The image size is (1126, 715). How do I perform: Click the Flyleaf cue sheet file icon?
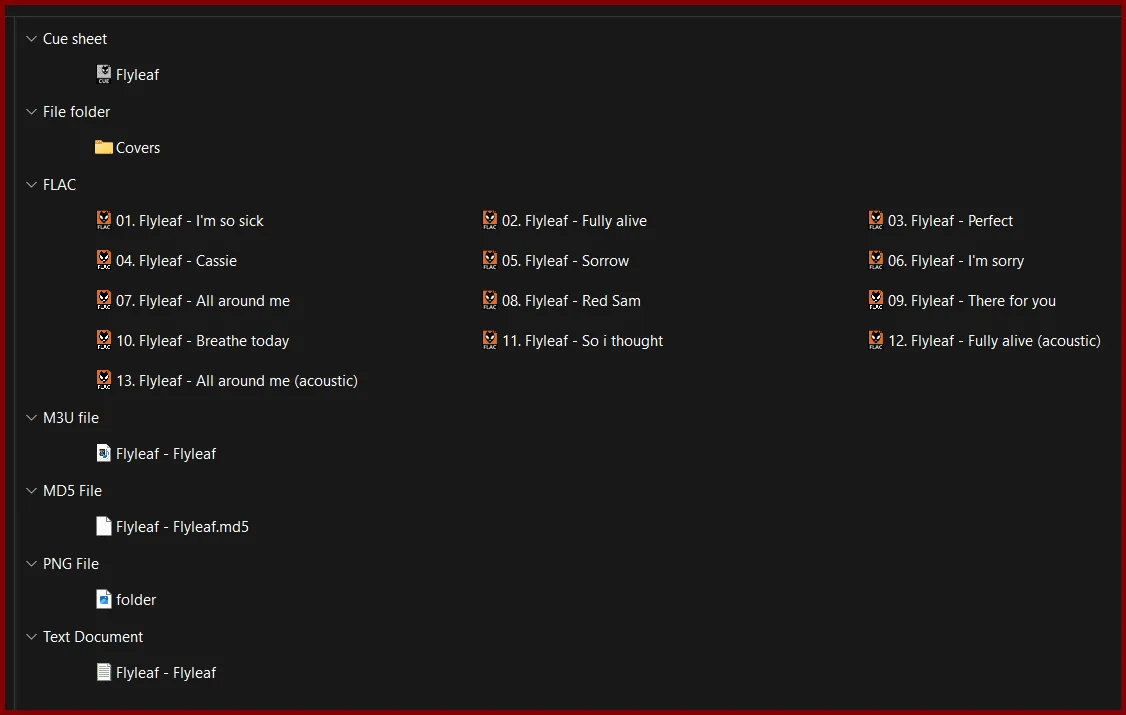coord(103,74)
